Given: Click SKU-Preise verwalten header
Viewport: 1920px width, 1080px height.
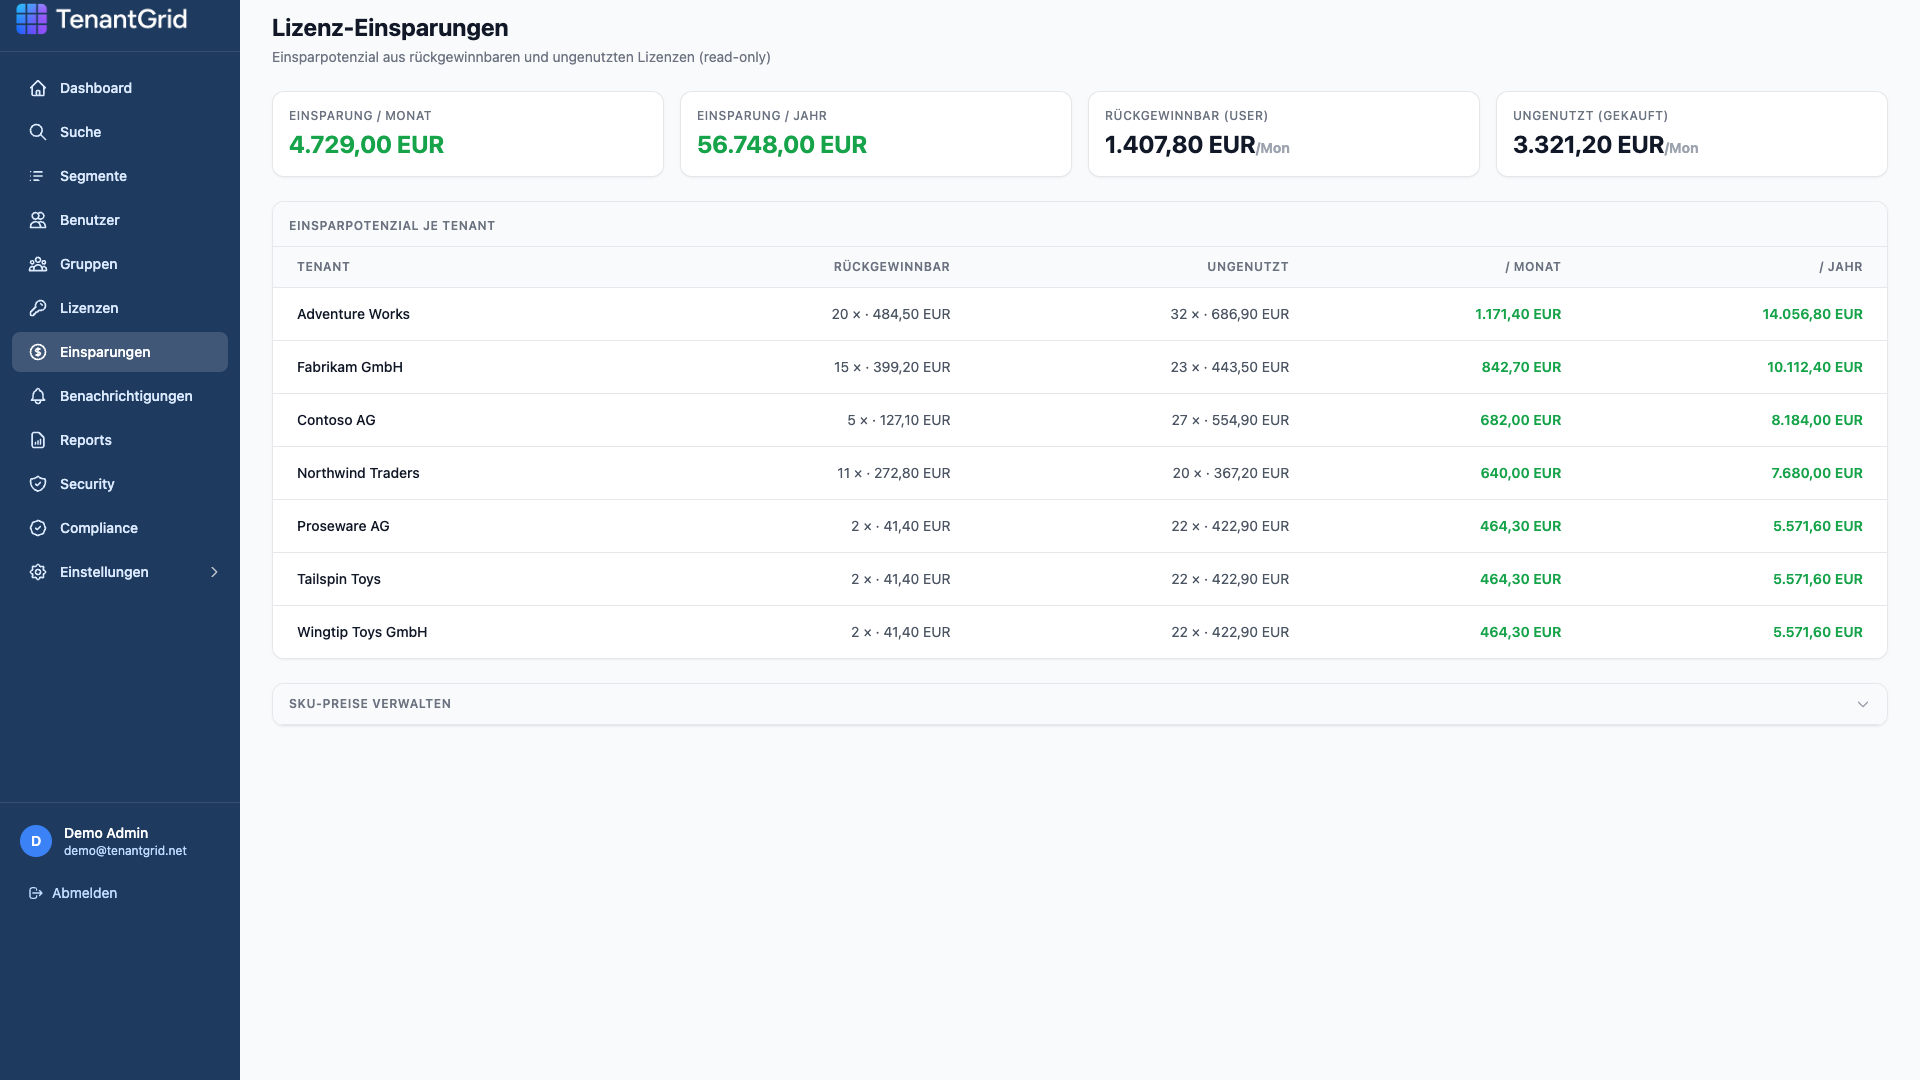Looking at the screenshot, I should (1080, 704).
